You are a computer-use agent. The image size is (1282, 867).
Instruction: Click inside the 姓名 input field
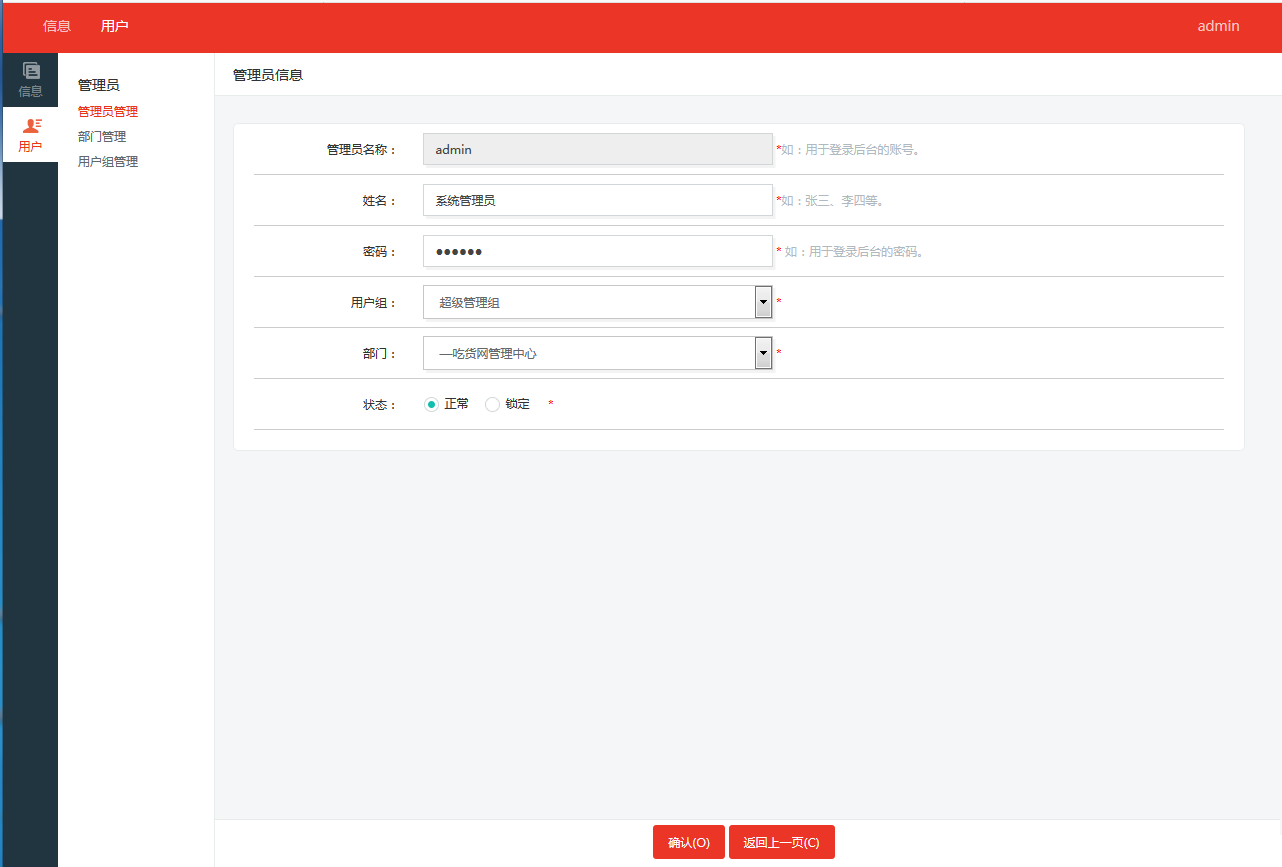click(x=597, y=200)
